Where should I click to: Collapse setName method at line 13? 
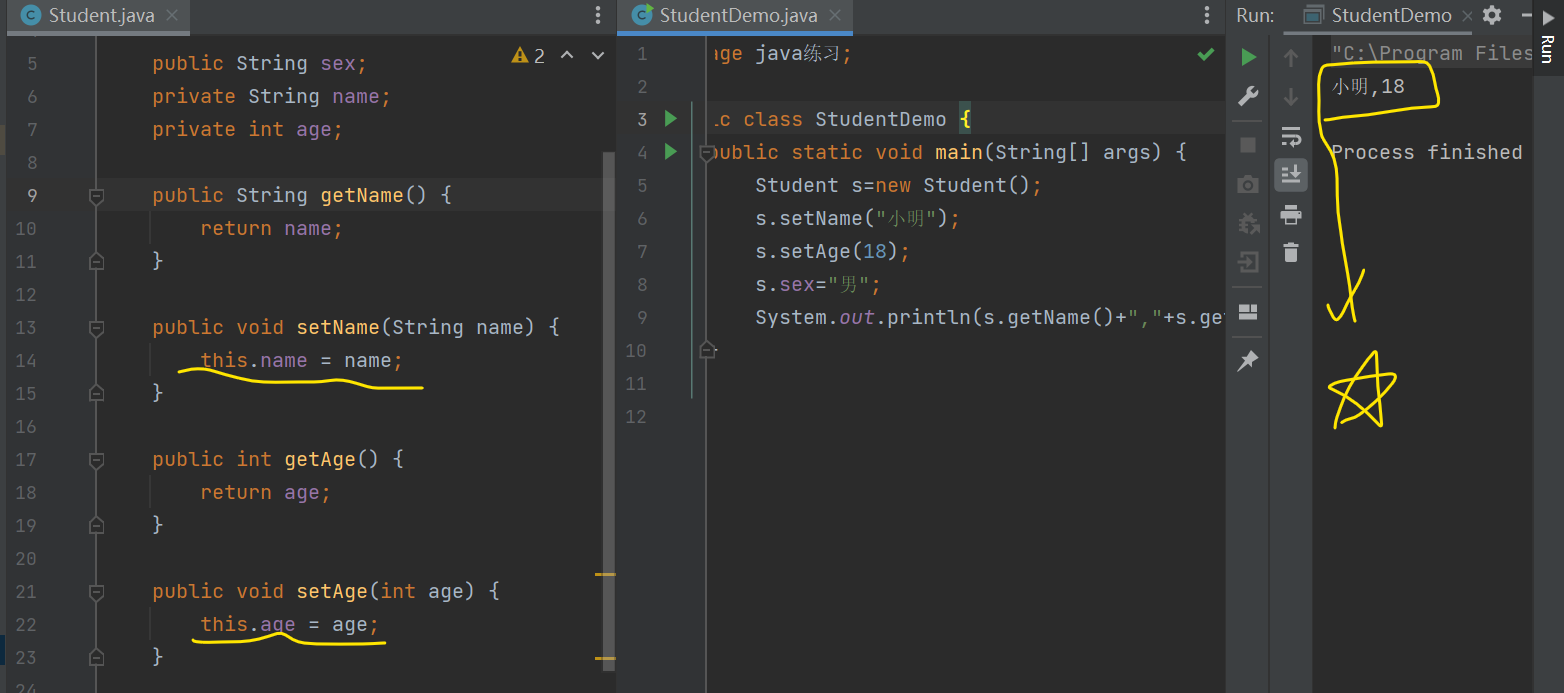(97, 328)
